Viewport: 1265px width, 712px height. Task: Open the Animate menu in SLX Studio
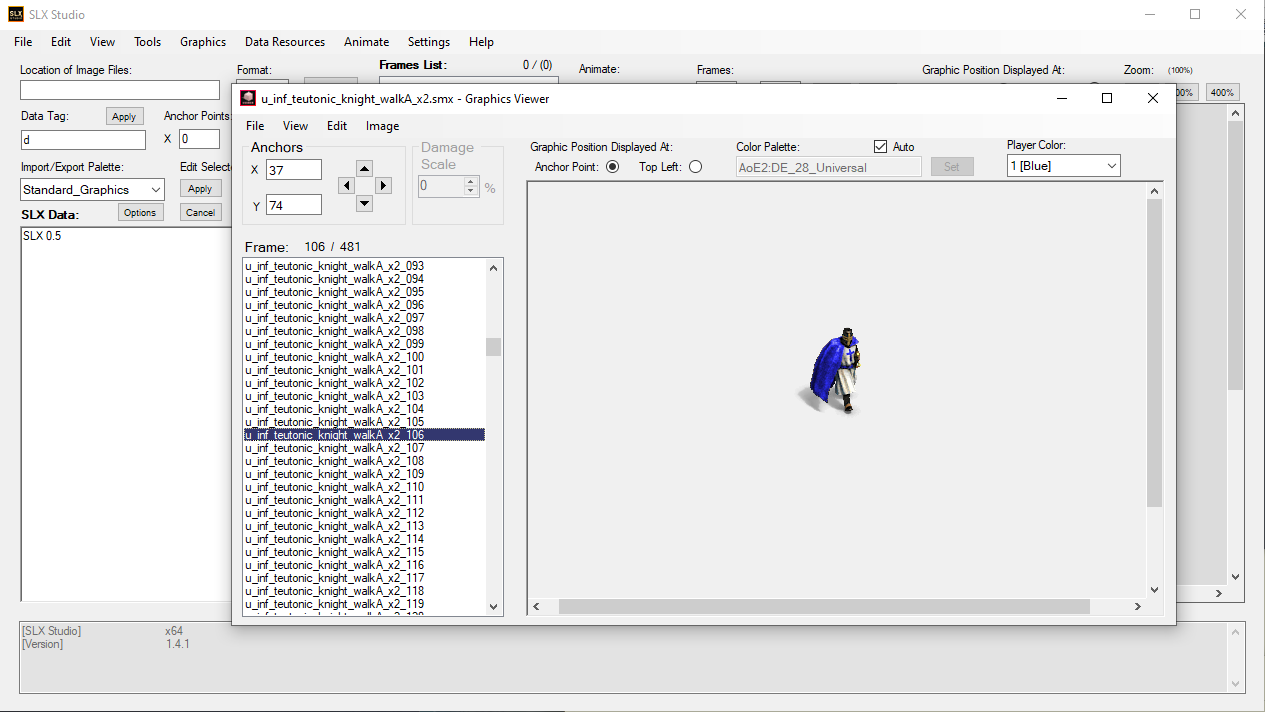tap(366, 42)
